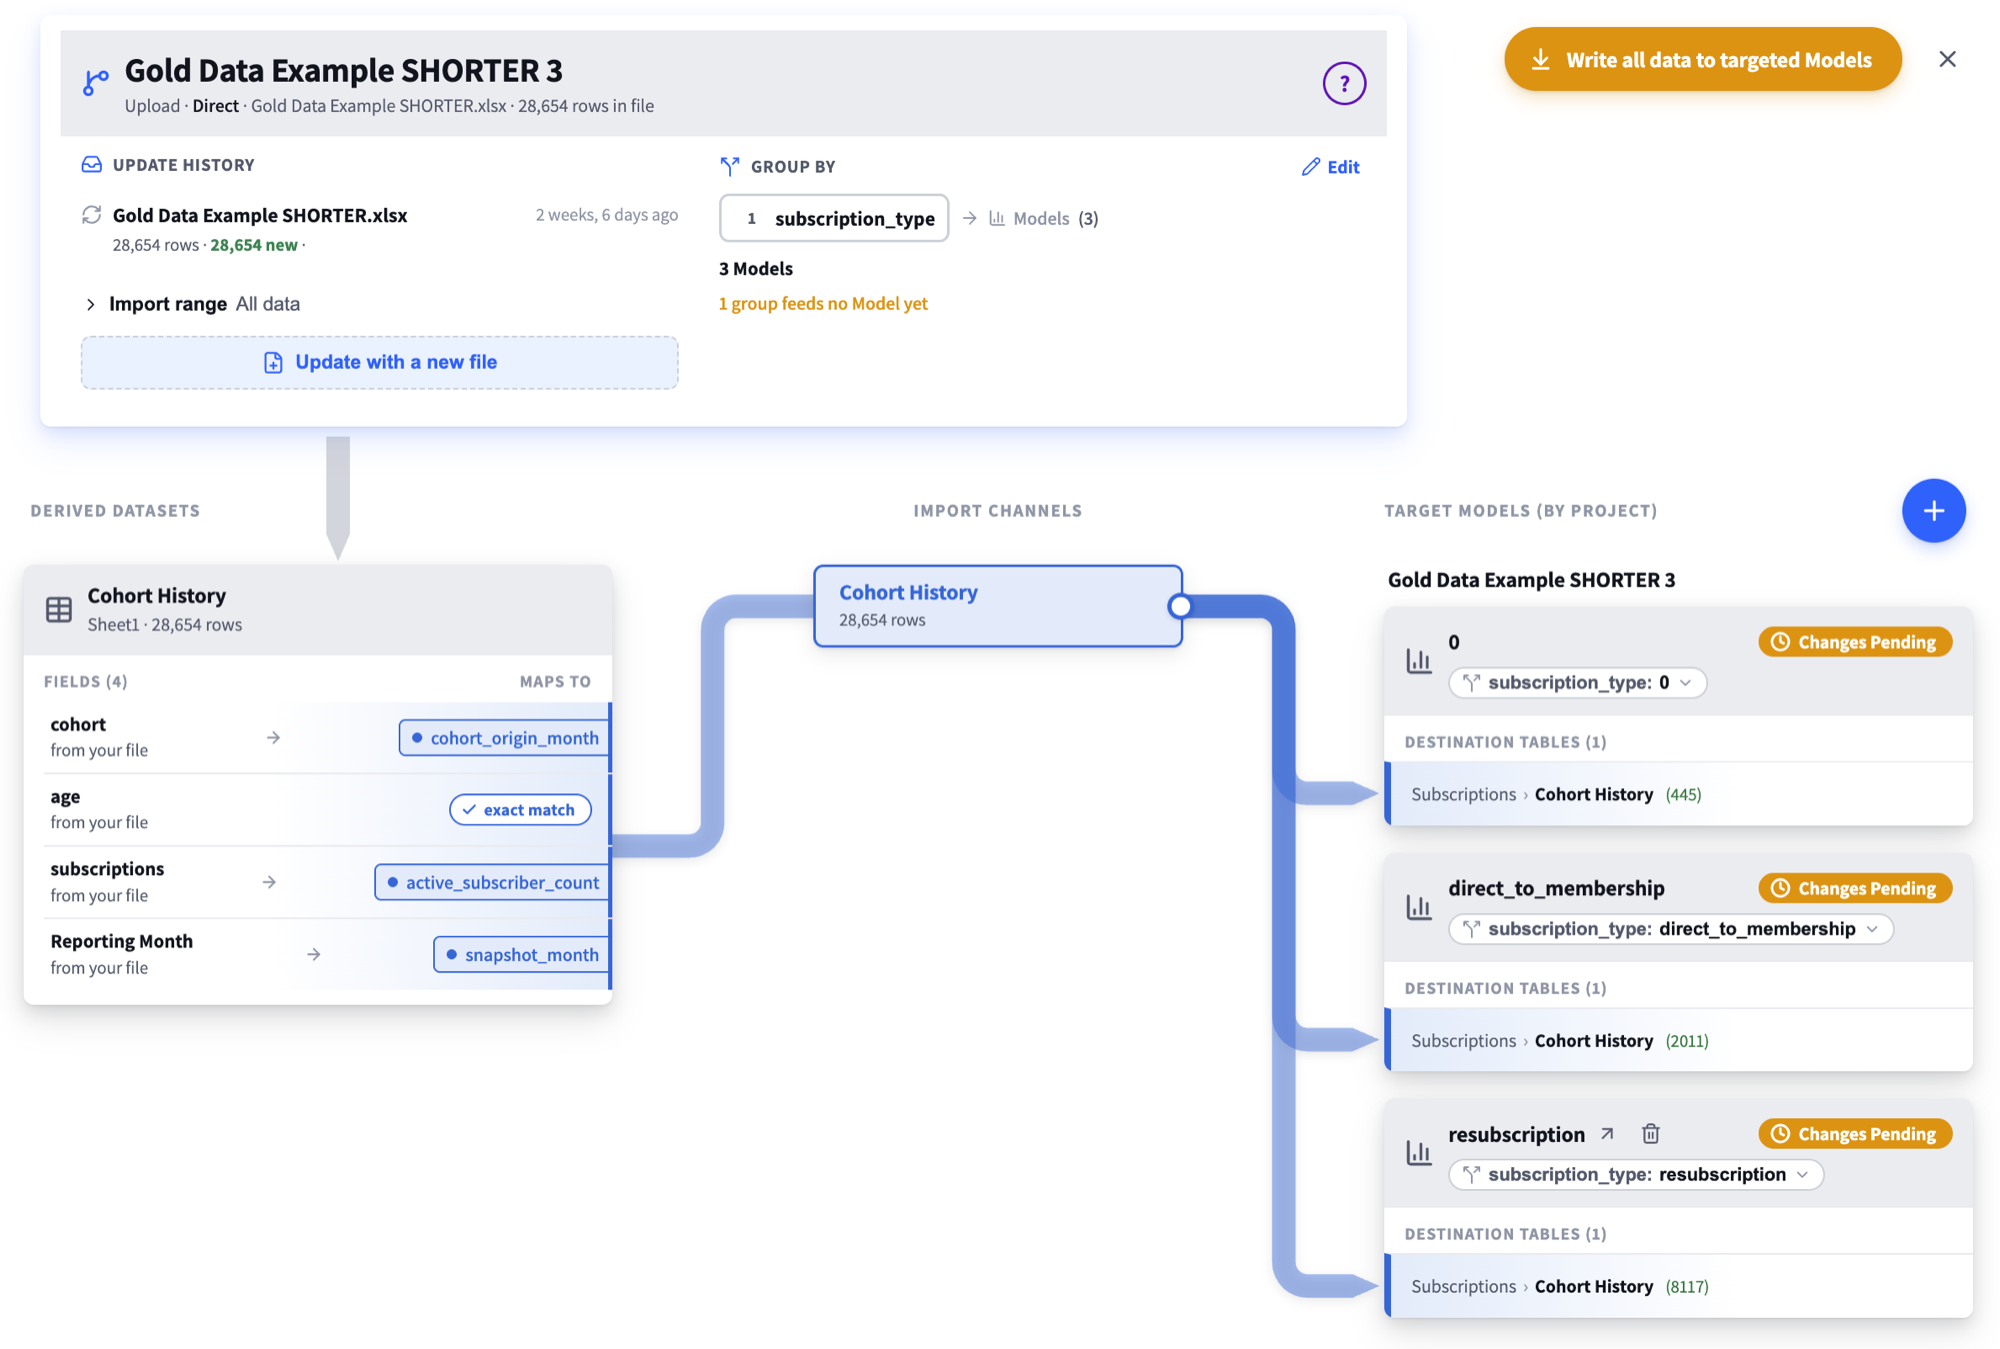Click the arrow in the Reporting Month row

313,955
